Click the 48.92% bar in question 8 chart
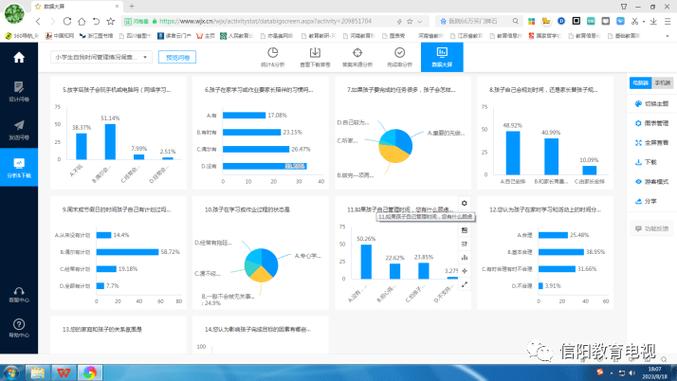This screenshot has width=677, height=381. pos(512,153)
